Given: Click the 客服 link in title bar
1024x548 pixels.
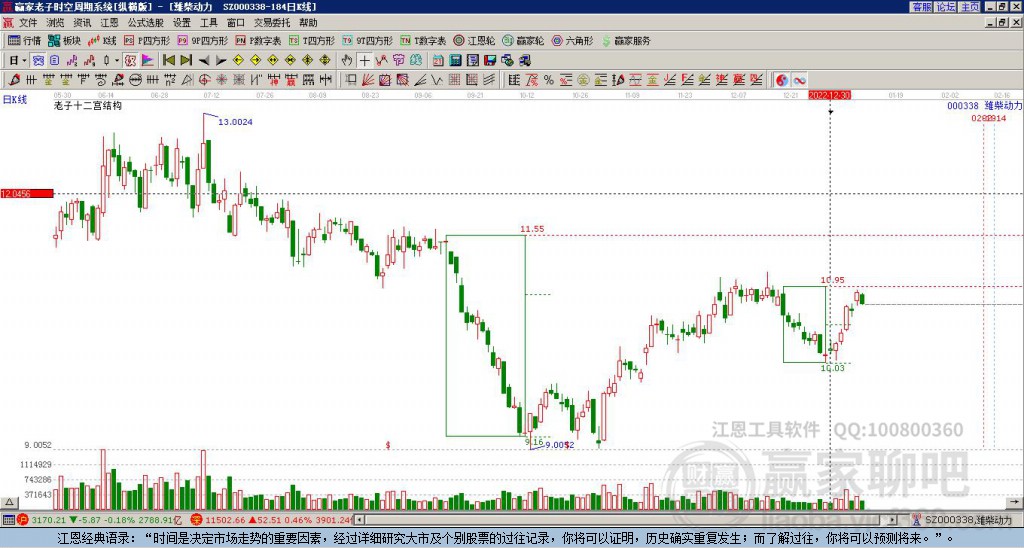Looking at the screenshot, I should tap(921, 7).
